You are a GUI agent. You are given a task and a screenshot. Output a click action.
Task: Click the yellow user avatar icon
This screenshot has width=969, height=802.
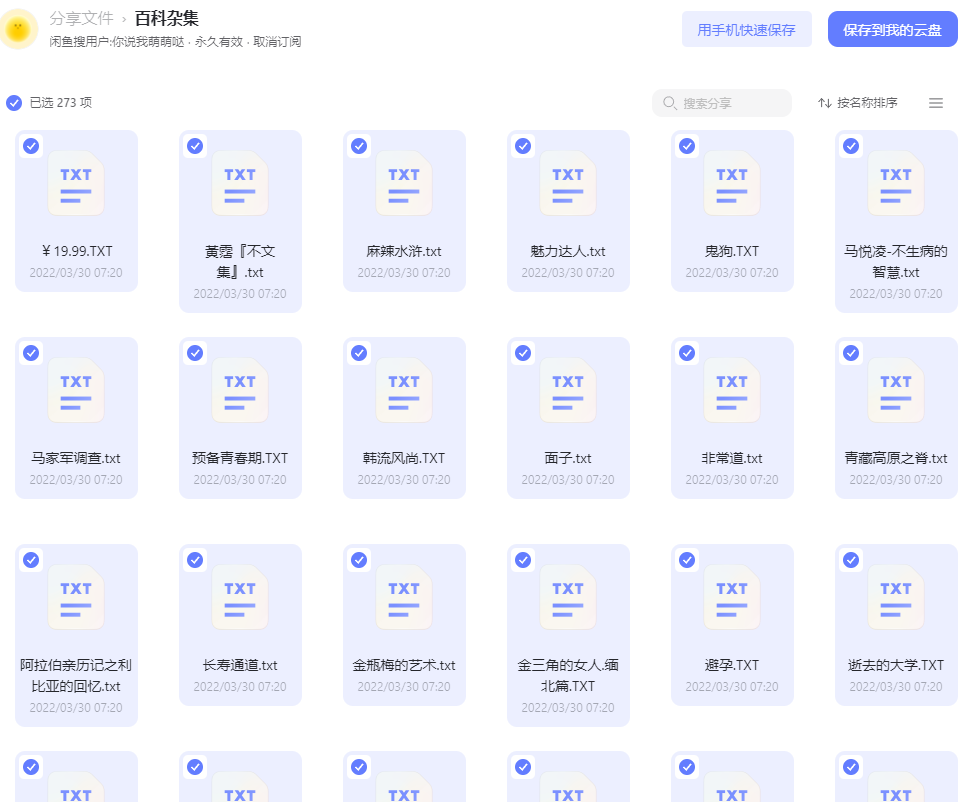coord(17,28)
